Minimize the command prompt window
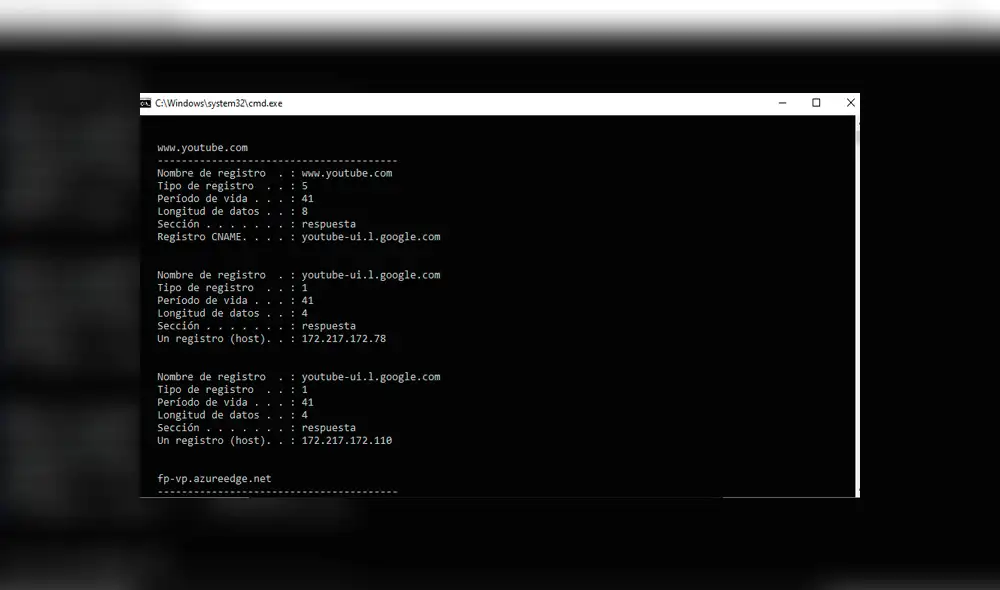 782,103
